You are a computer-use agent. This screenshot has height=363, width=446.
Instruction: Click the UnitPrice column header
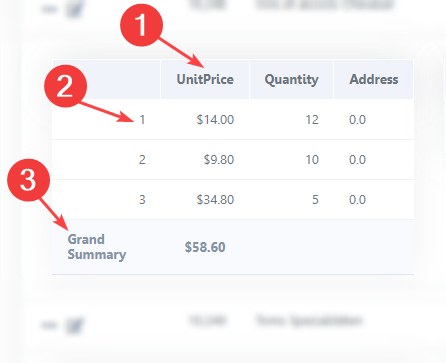pyautogui.click(x=205, y=79)
